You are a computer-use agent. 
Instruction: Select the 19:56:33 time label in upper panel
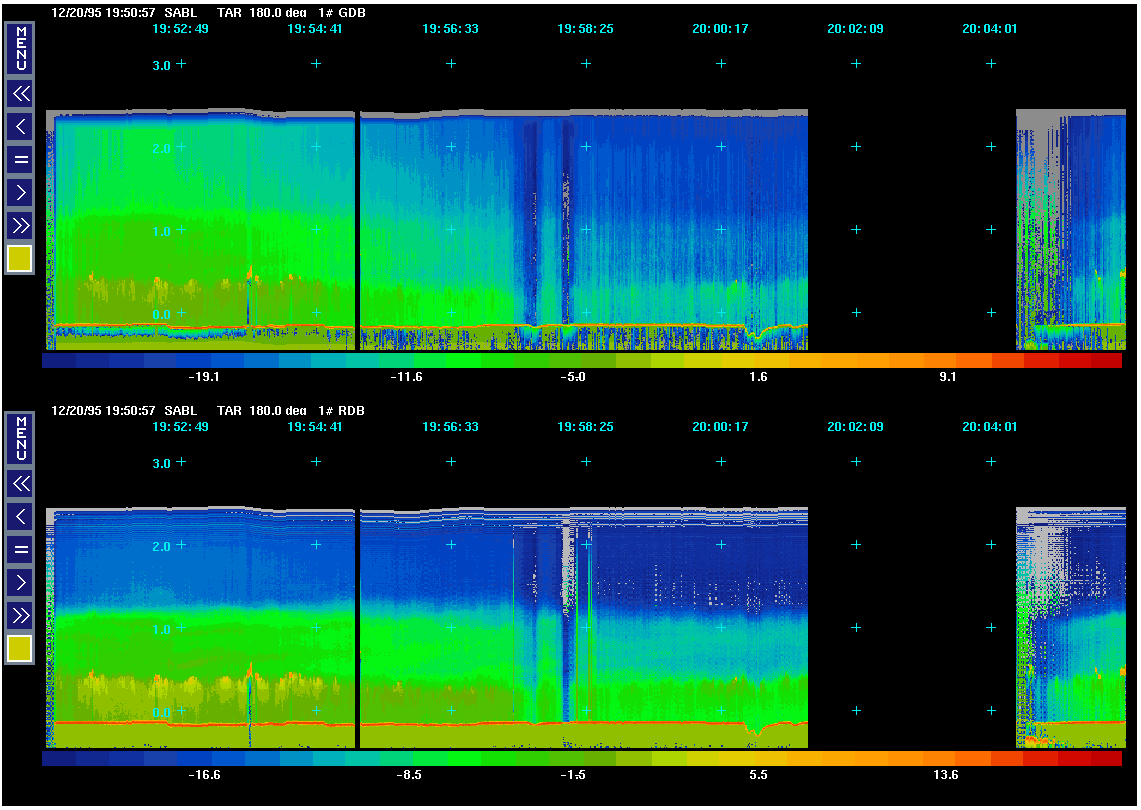pos(450,29)
